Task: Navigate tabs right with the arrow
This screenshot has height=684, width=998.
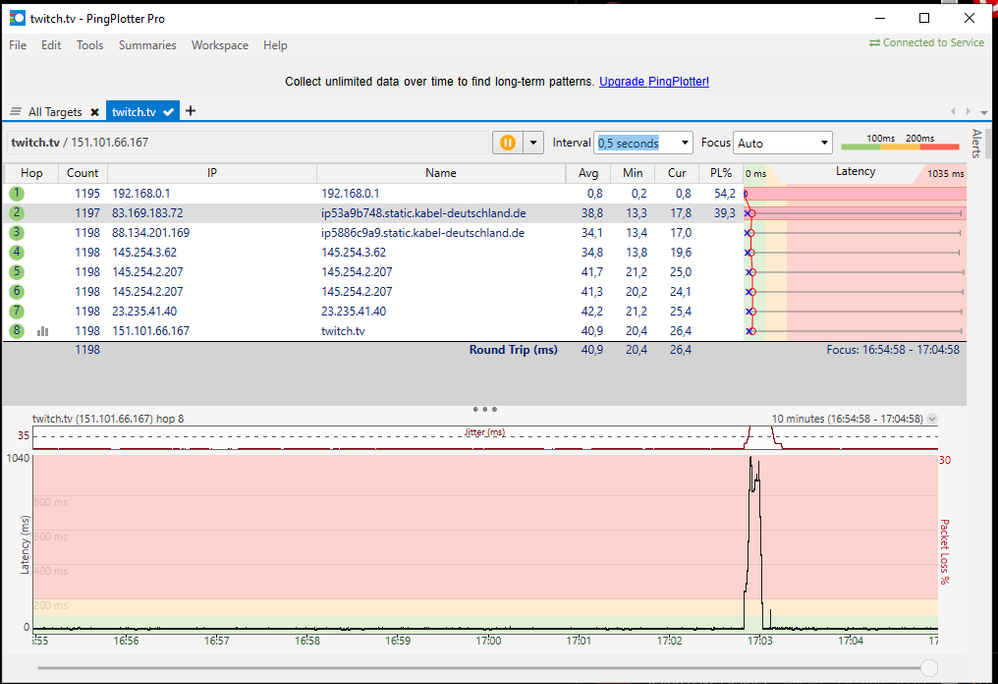Action: tap(968, 111)
